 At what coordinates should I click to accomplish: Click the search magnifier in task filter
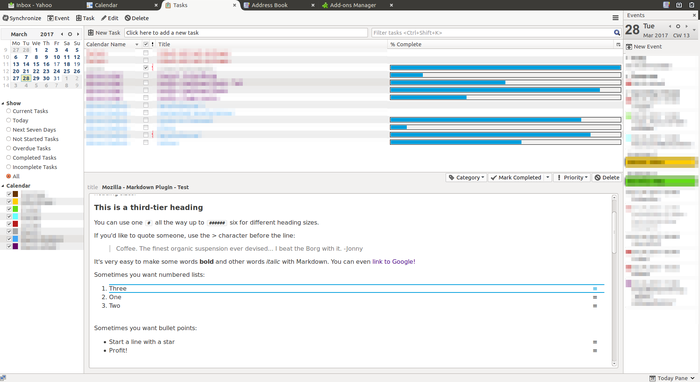tap(617, 33)
